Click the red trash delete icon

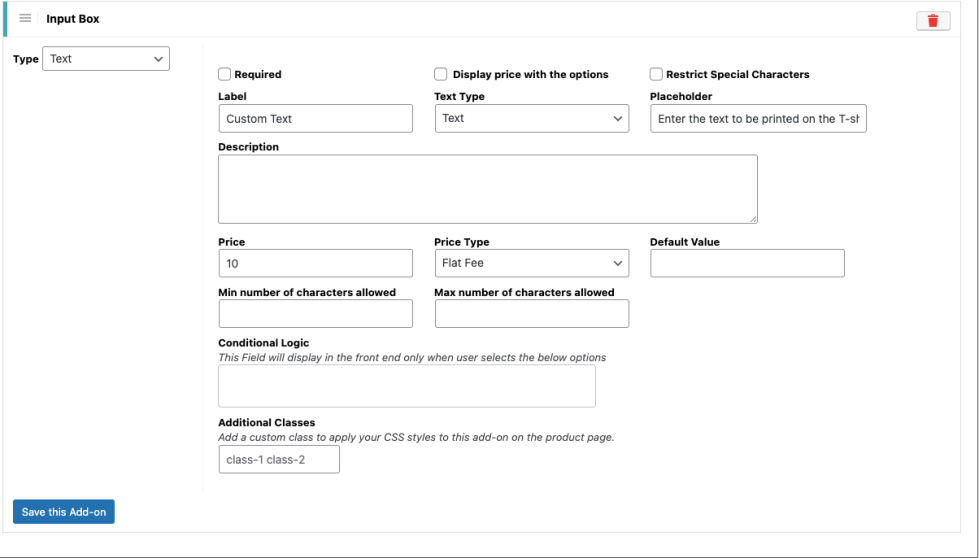pyautogui.click(x=932, y=20)
